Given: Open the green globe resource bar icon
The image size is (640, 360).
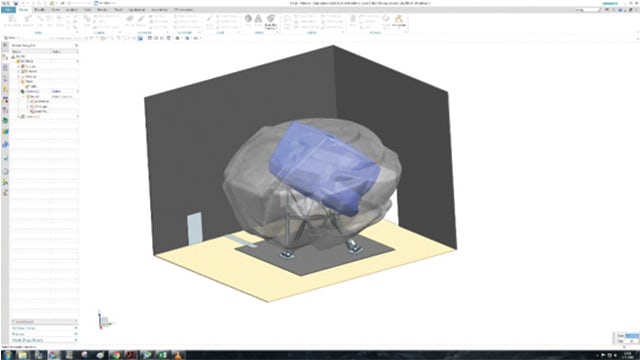Looking at the screenshot, I should pyautogui.click(x=5, y=120).
